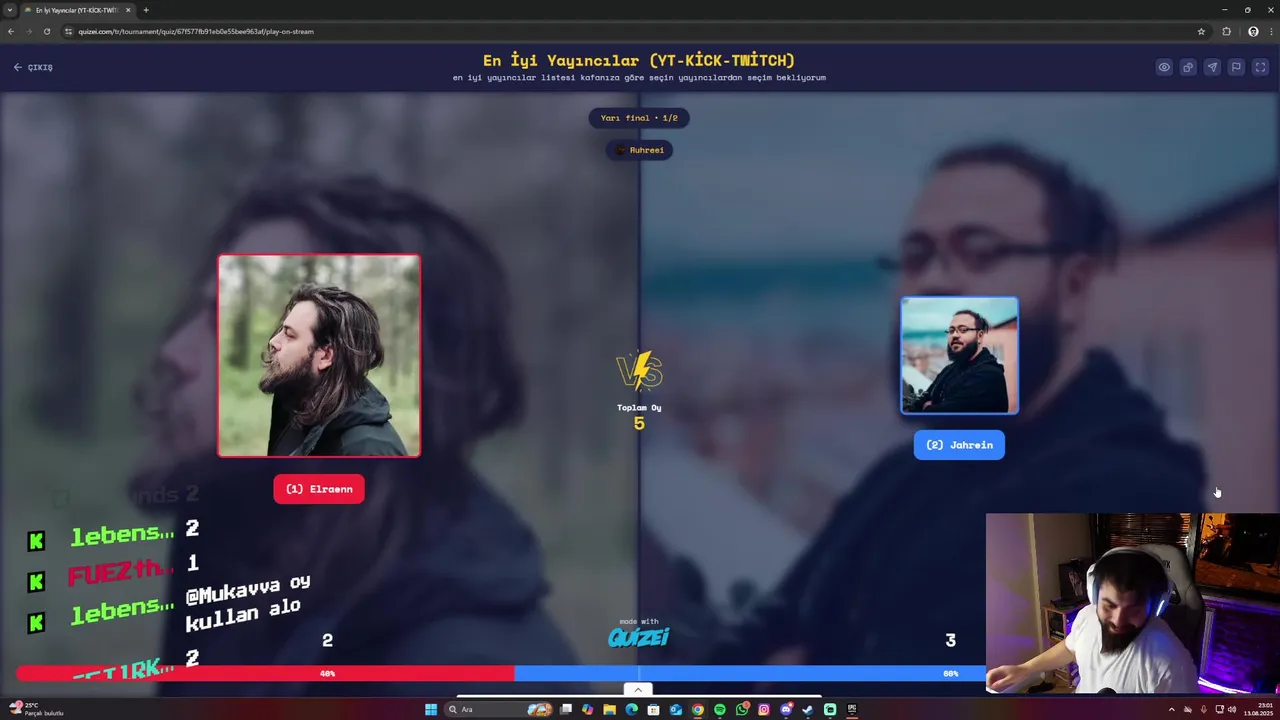Select the Elraenn portrait photo
The image size is (1280, 720).
click(x=319, y=355)
